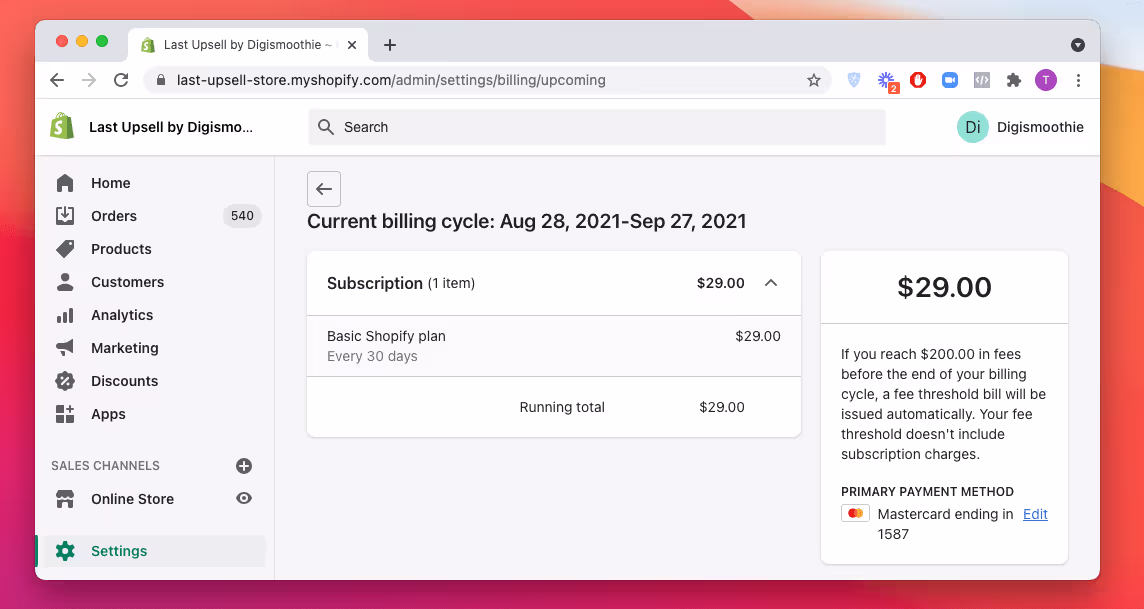Click the code brackets extension icon
This screenshot has width=1144, height=609.
(x=981, y=80)
